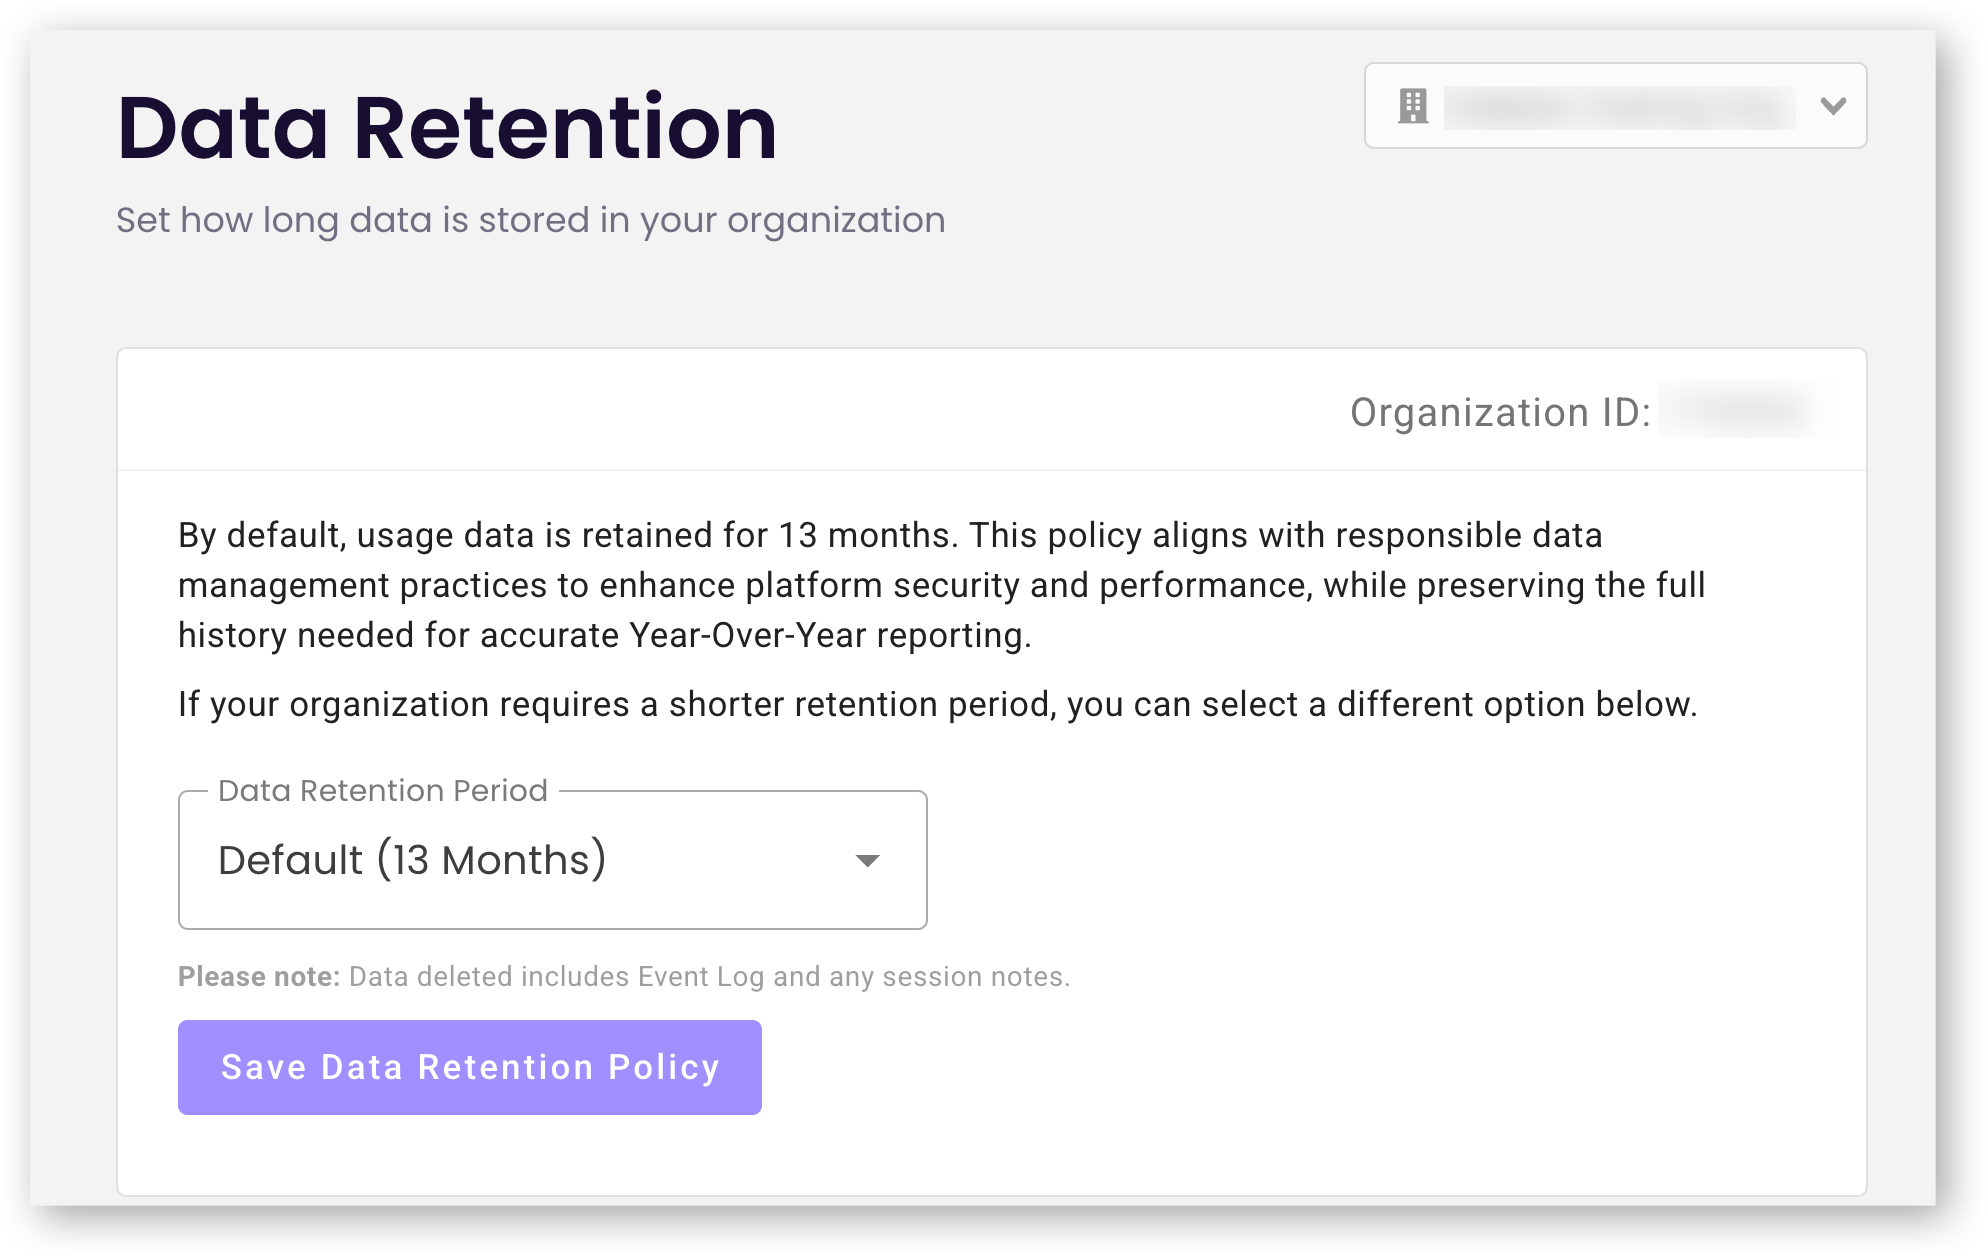Click the "Data Retention Period" field label

click(382, 791)
